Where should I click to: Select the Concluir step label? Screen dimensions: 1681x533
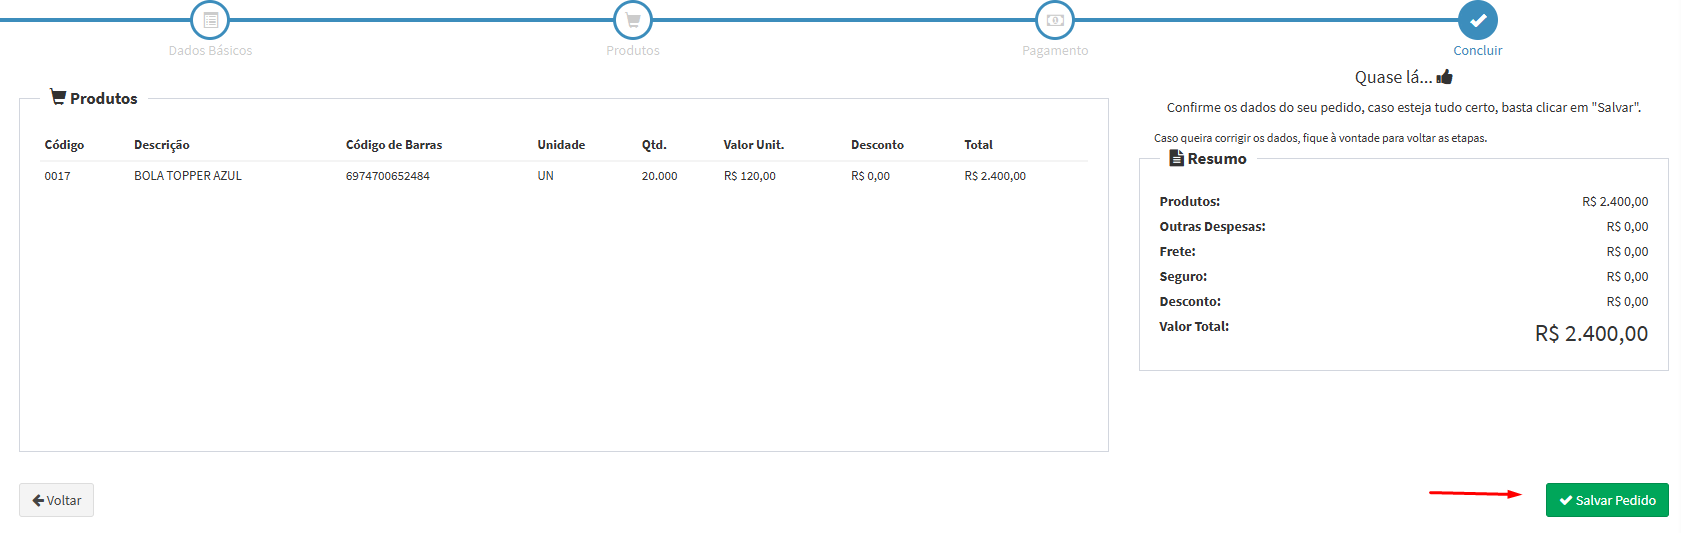[x=1477, y=51]
